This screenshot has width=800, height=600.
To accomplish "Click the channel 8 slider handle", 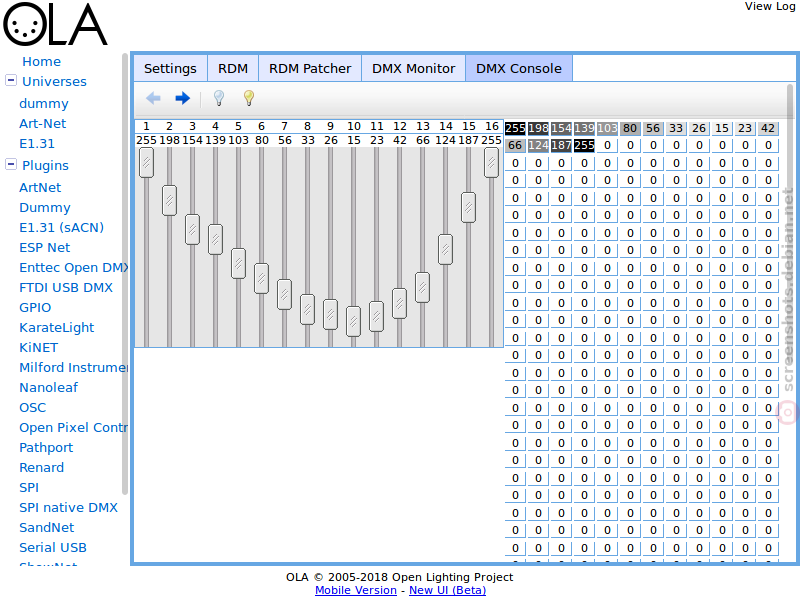I will [x=307, y=309].
